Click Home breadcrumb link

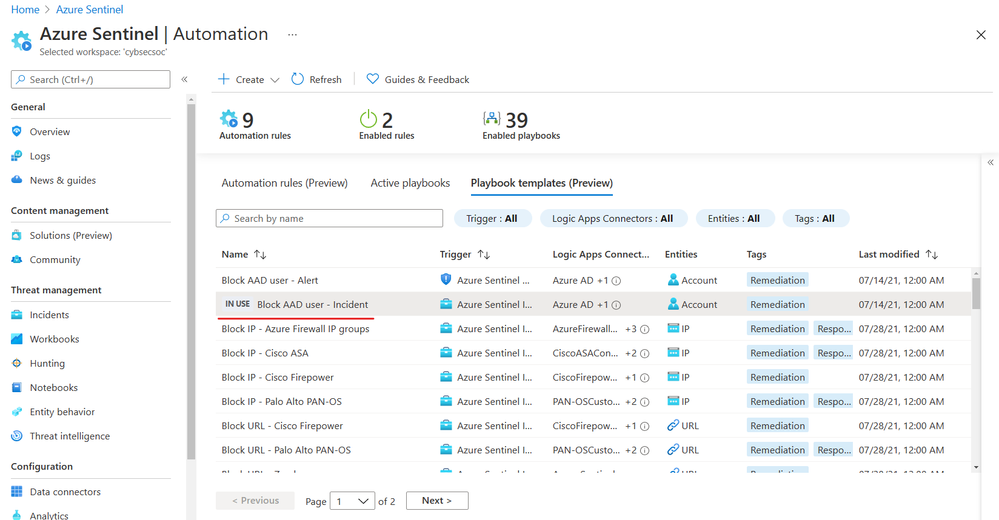[x=25, y=10]
